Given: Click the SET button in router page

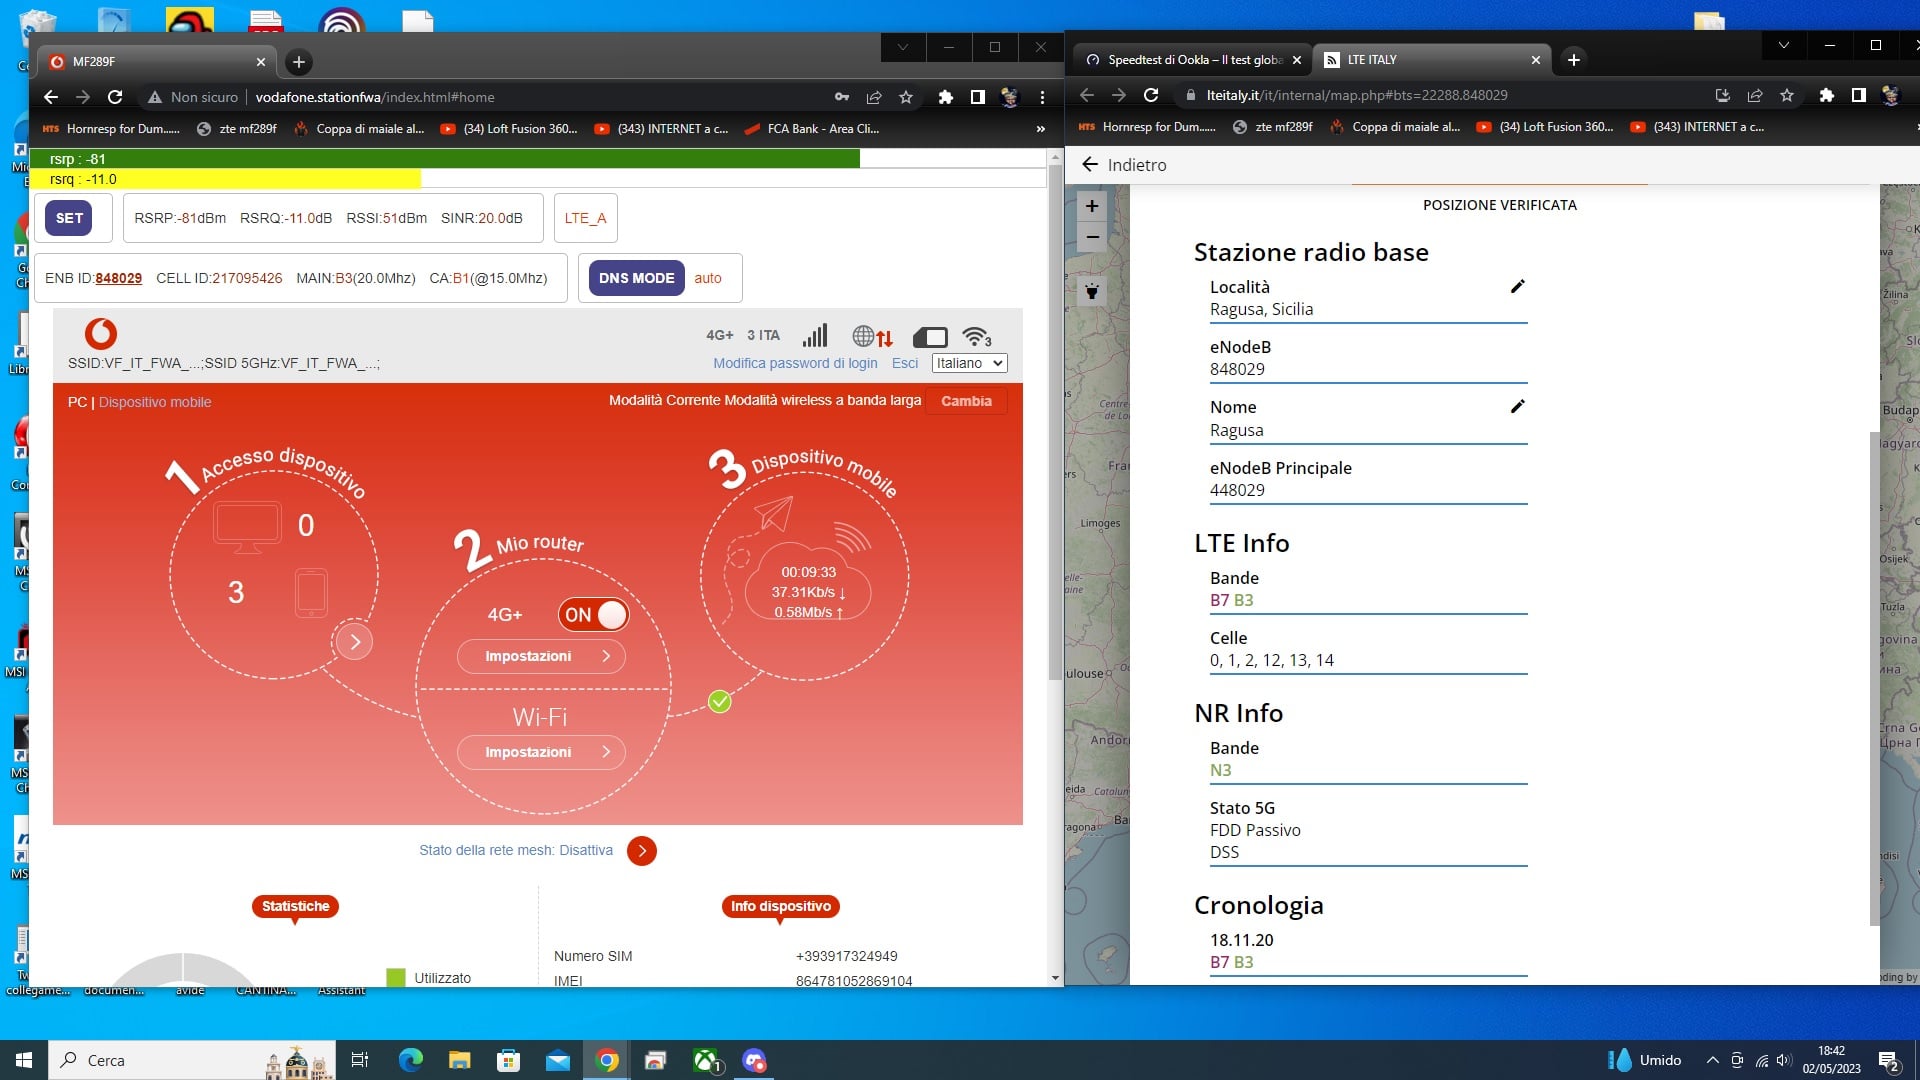Looking at the screenshot, I should coord(69,218).
